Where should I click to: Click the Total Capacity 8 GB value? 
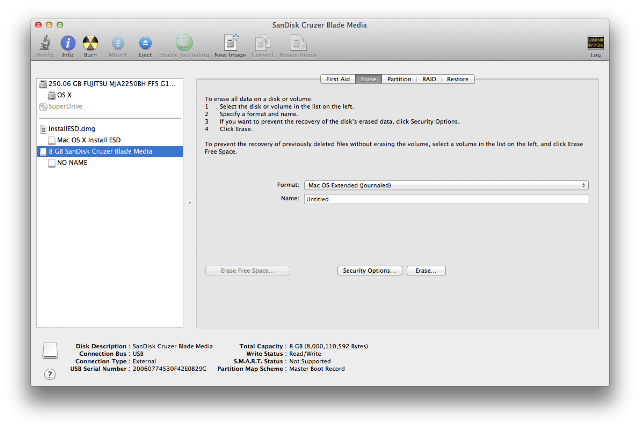click(329, 346)
